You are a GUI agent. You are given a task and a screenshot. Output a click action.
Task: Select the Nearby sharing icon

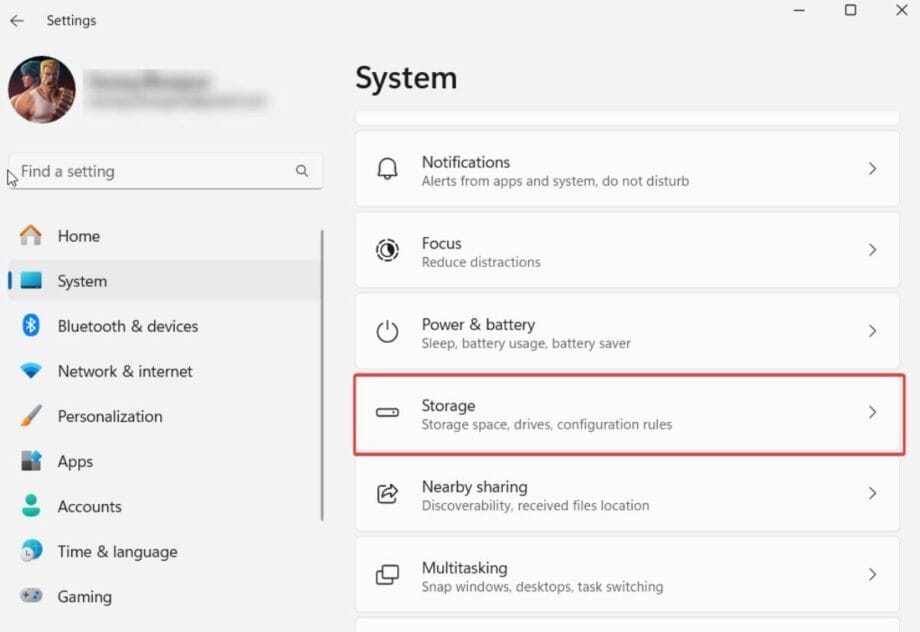tap(387, 494)
